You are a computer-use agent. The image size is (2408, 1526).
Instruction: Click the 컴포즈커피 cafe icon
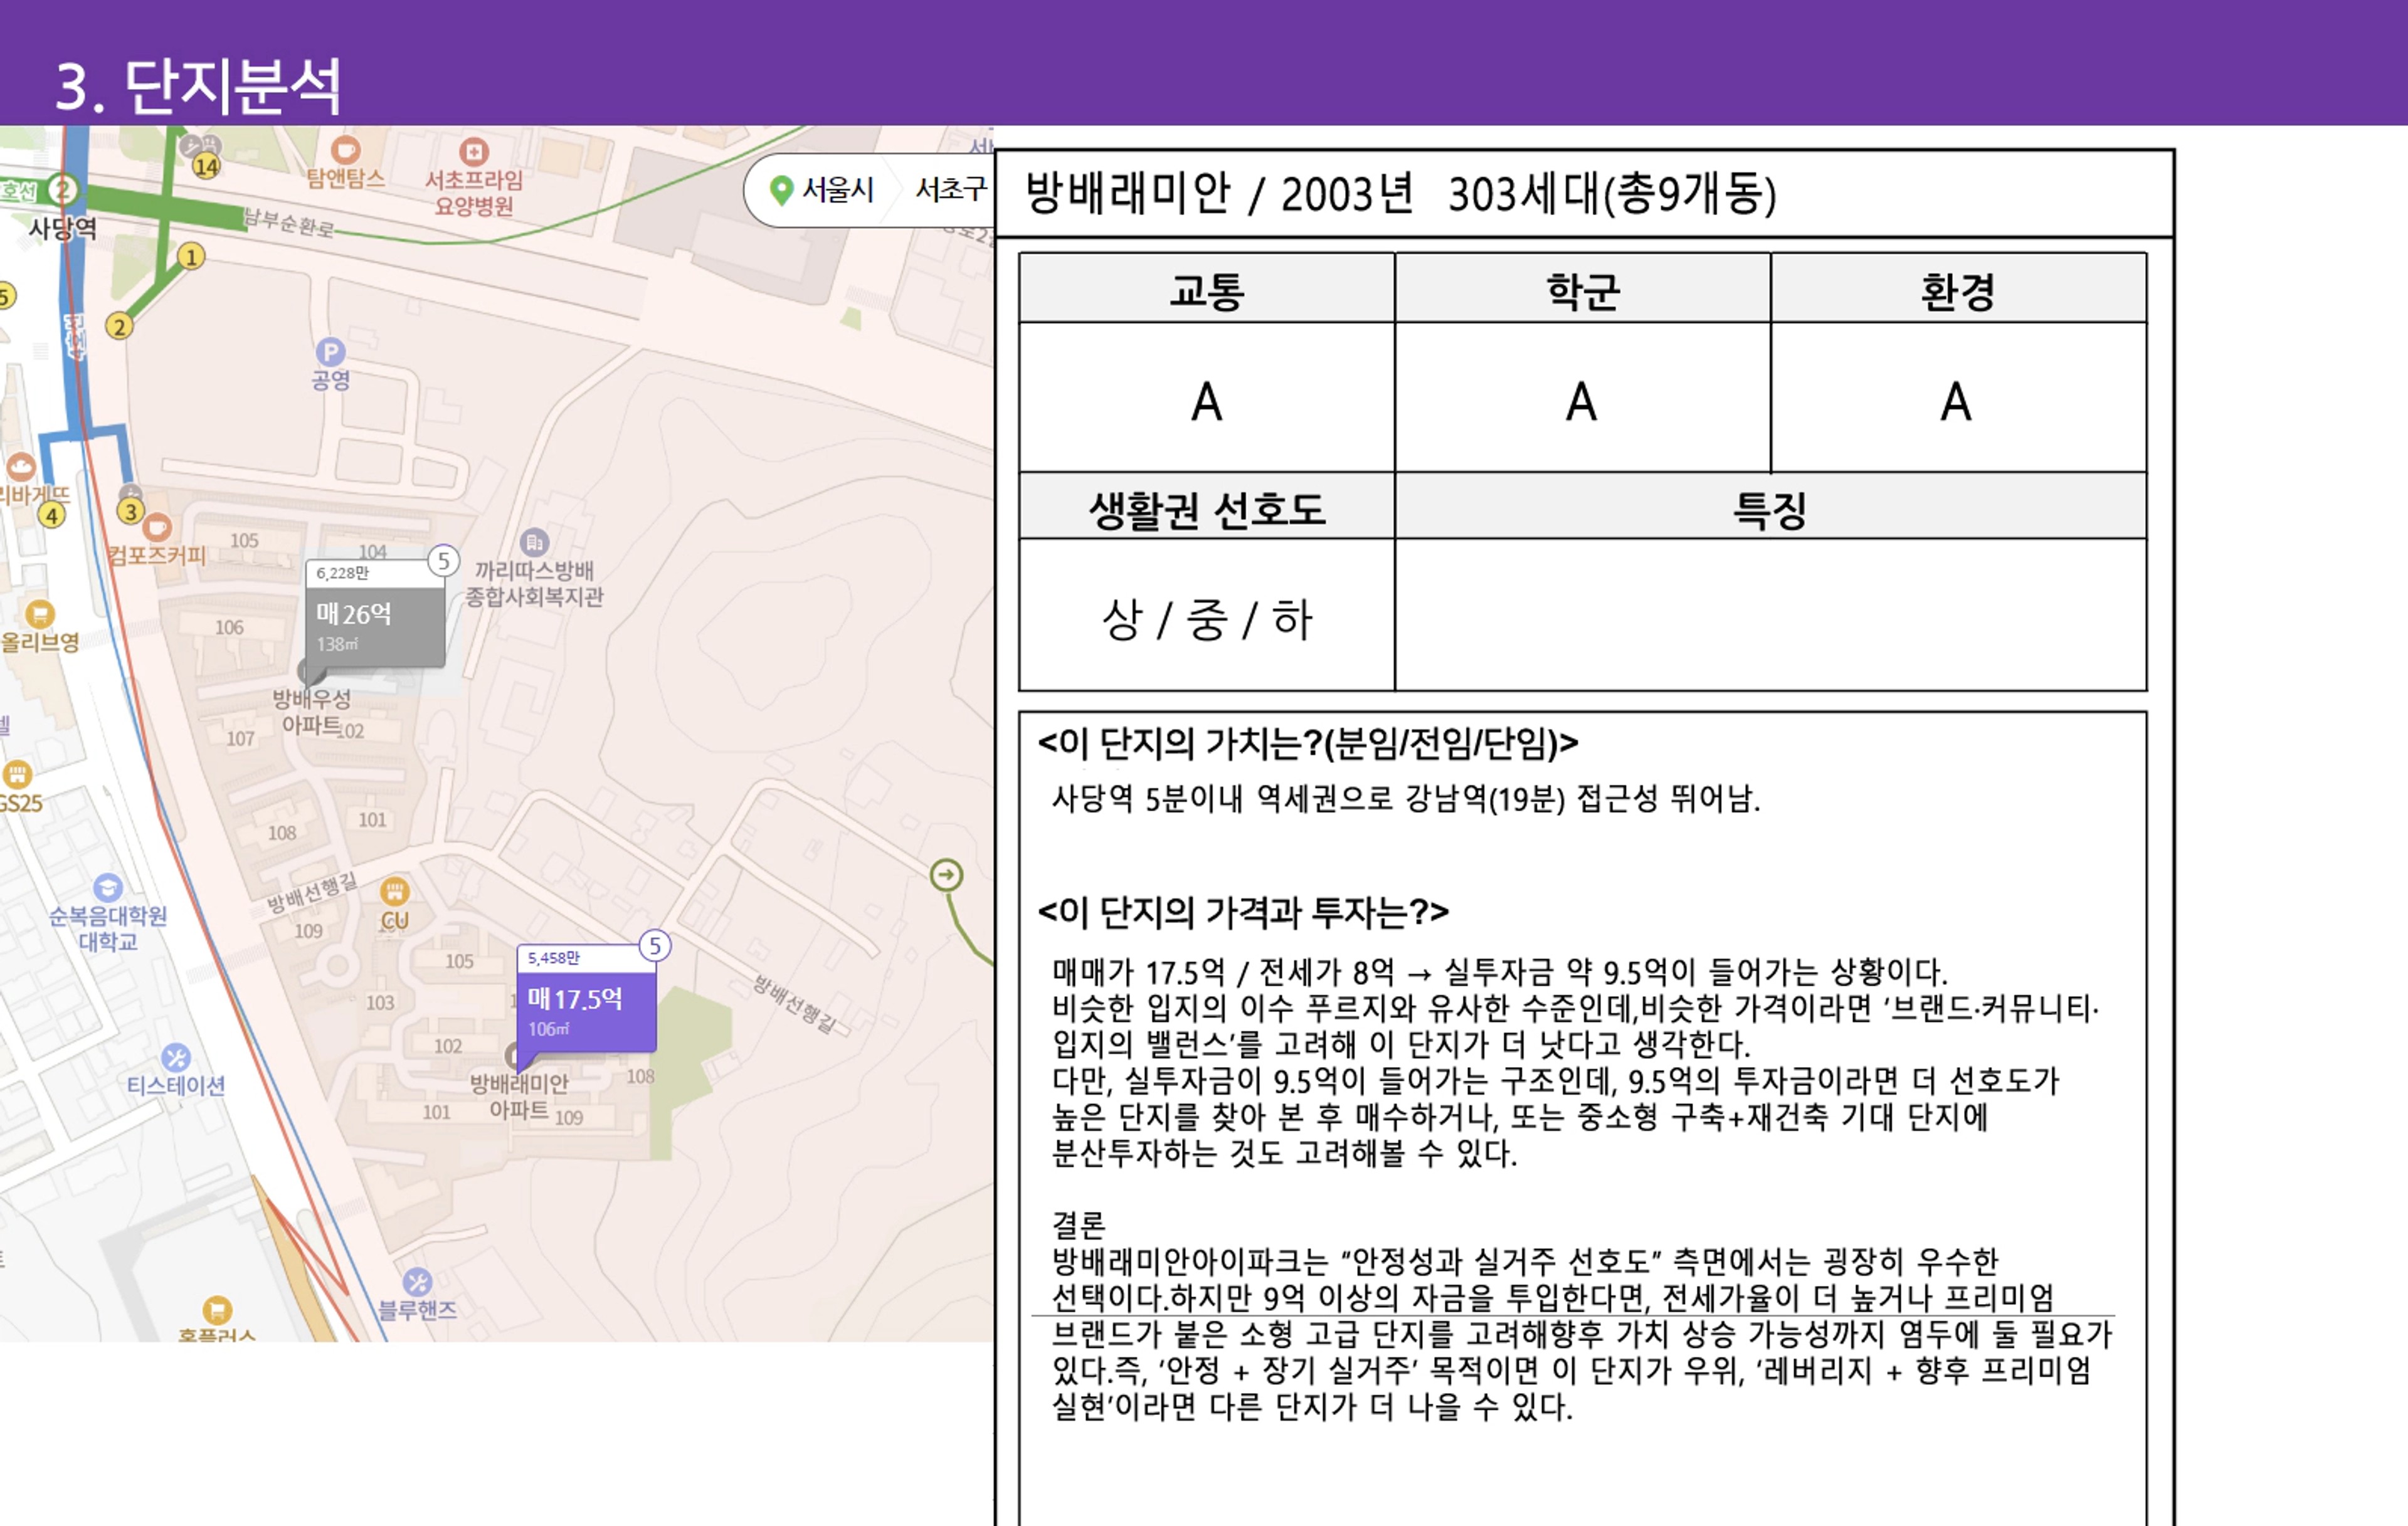[x=157, y=527]
